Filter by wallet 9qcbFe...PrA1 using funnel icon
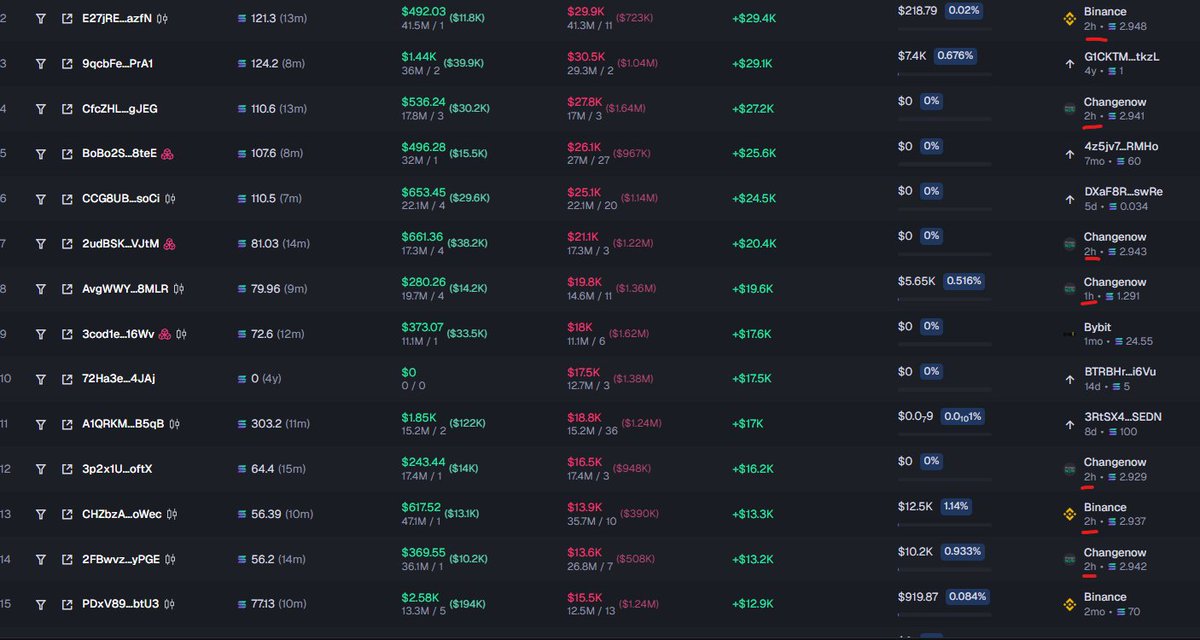The image size is (1200, 640). click(40, 63)
